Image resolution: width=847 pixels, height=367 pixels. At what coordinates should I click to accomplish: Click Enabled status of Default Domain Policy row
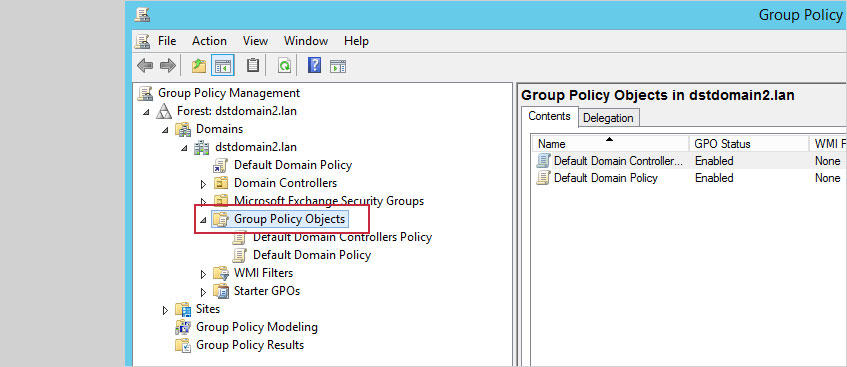714,178
